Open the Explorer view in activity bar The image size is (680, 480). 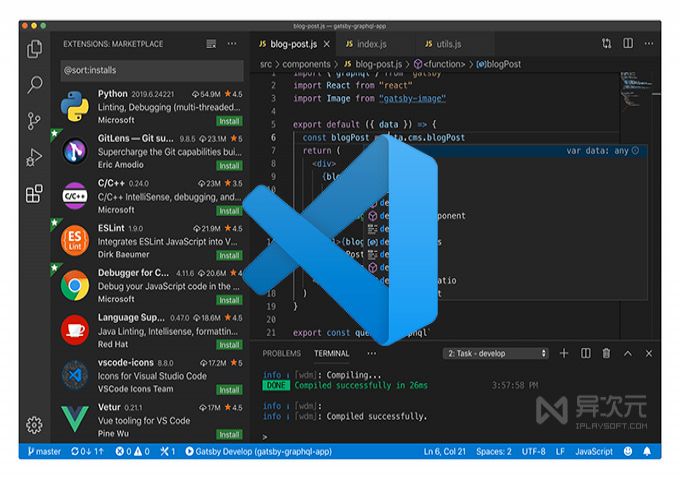34,49
